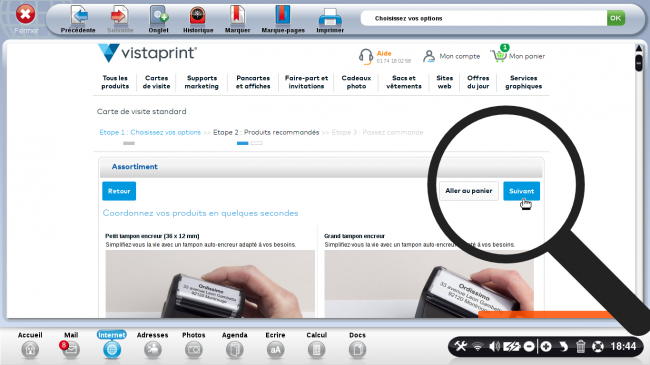Screen dimensions: 650x365
Task: Click the page vertical scrollbar handle
Action: pyautogui.click(x=639, y=63)
